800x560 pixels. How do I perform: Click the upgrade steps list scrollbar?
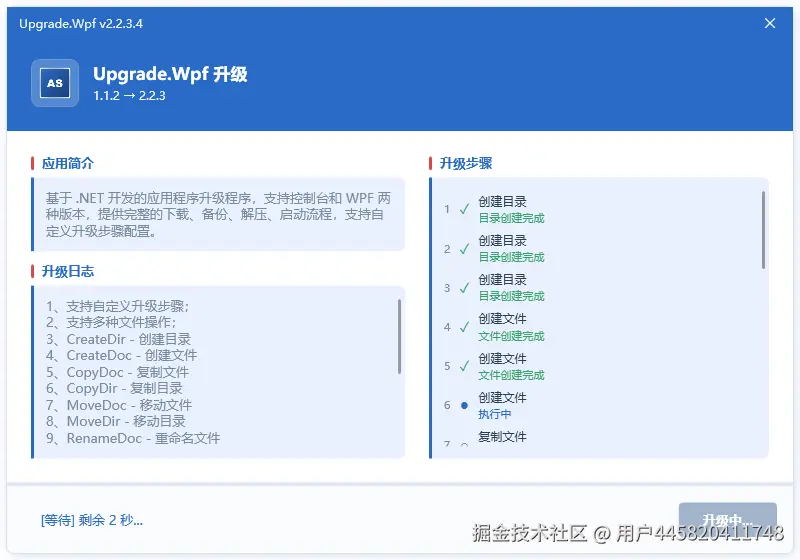point(763,230)
